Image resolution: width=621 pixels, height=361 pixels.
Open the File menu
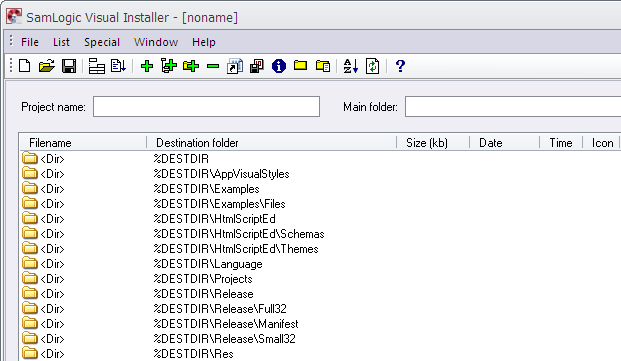pyautogui.click(x=30, y=42)
